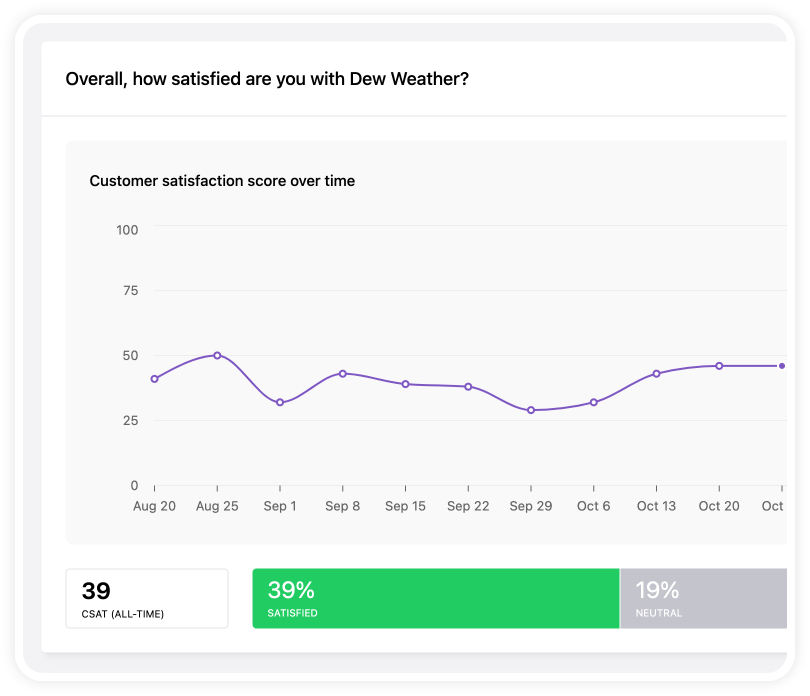Select the Sep 22 data point

[468, 386]
